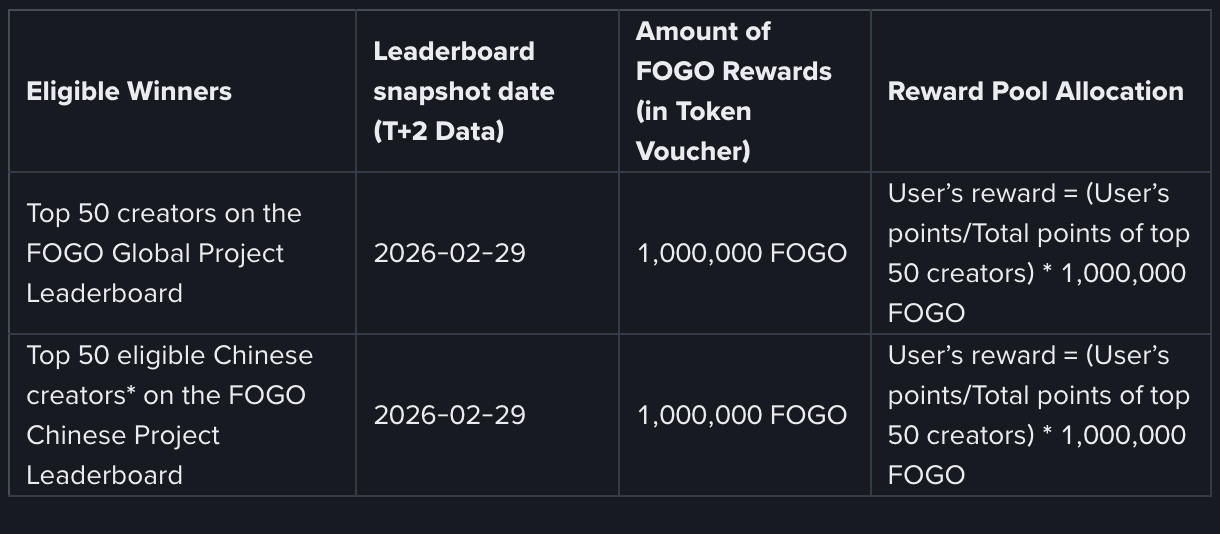Click the "(in Token Voucher)" header text
This screenshot has width=1220, height=534.
coord(694,131)
